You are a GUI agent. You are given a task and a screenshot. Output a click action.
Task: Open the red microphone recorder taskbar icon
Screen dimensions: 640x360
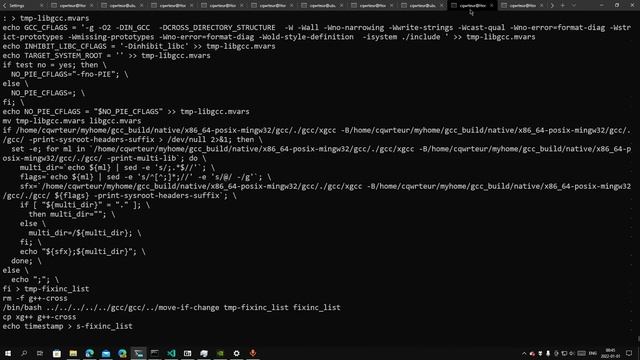(253, 353)
